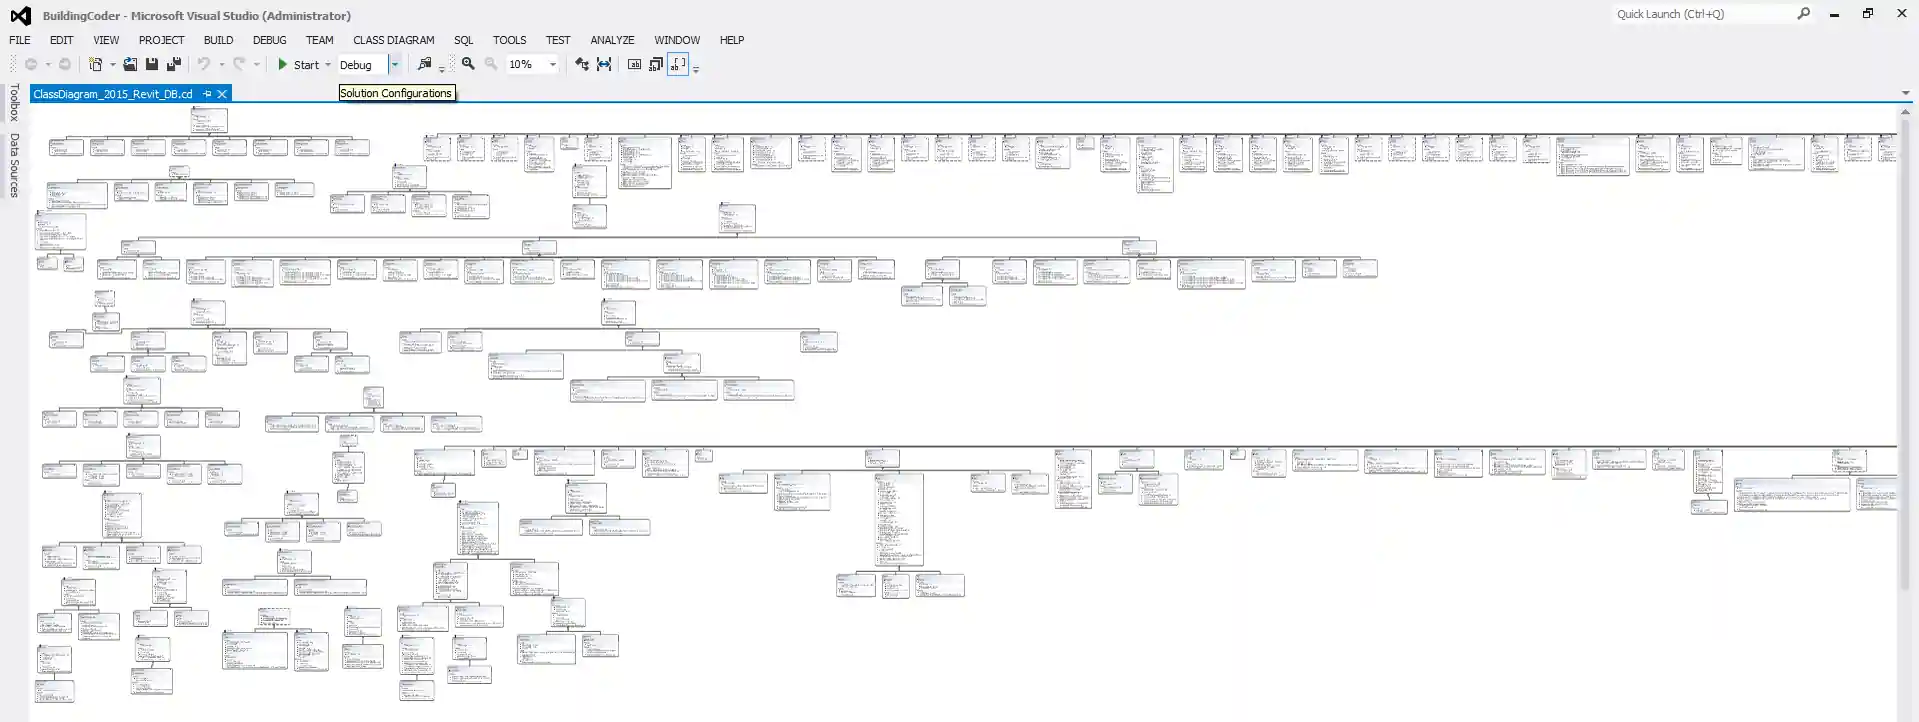Toggle Display Full Signature format
The height and width of the screenshot is (722, 1919).
(678, 64)
